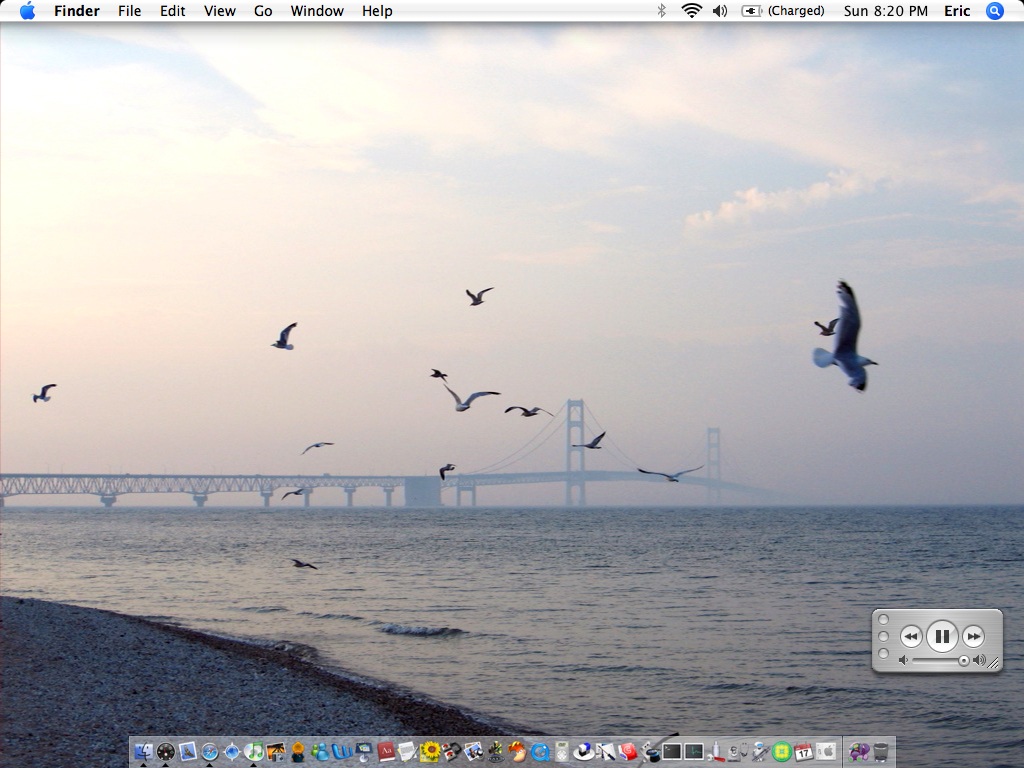Image resolution: width=1024 pixels, height=768 pixels.
Task: Open the Trash in the Dock
Action: 881,752
